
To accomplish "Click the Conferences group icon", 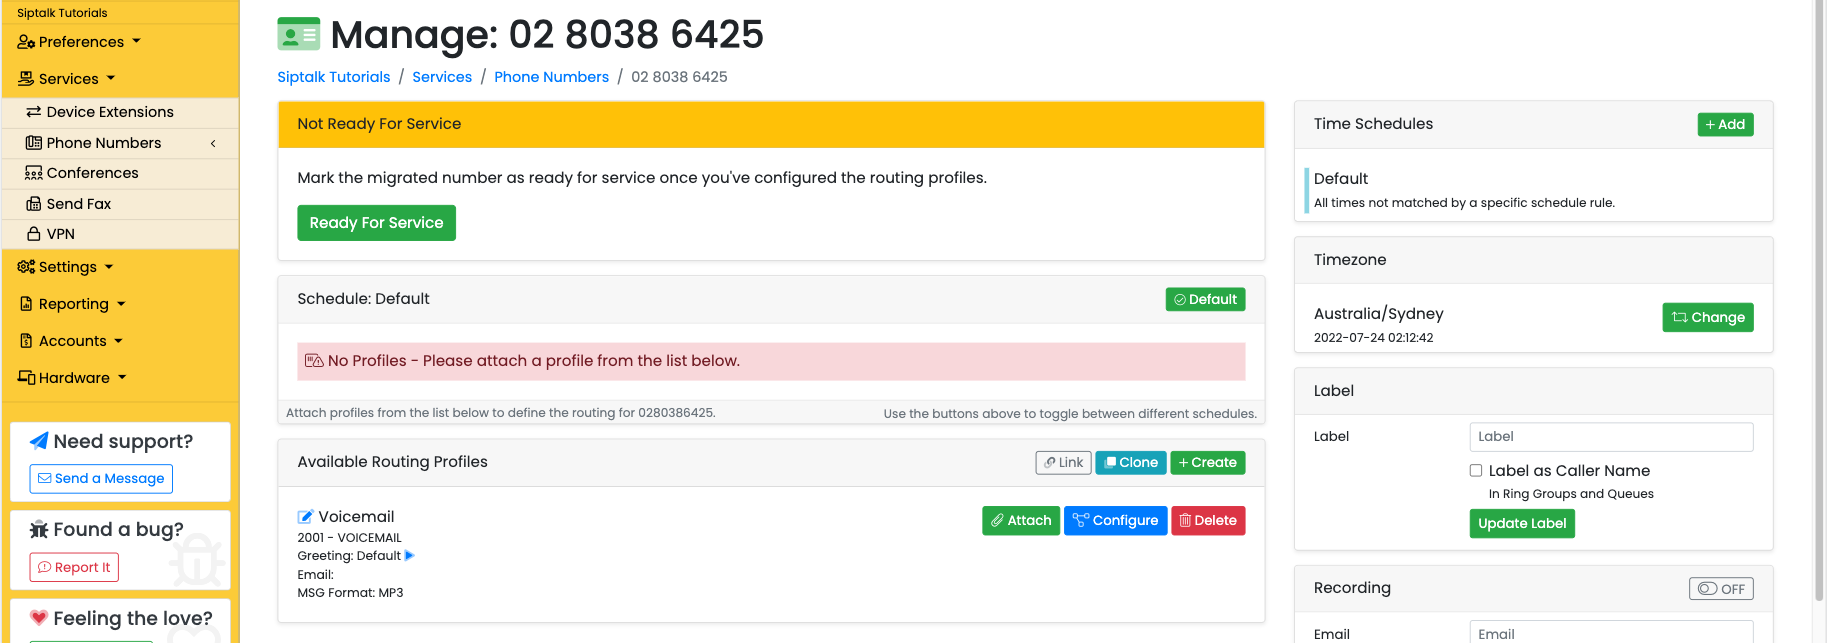I will (34, 173).
